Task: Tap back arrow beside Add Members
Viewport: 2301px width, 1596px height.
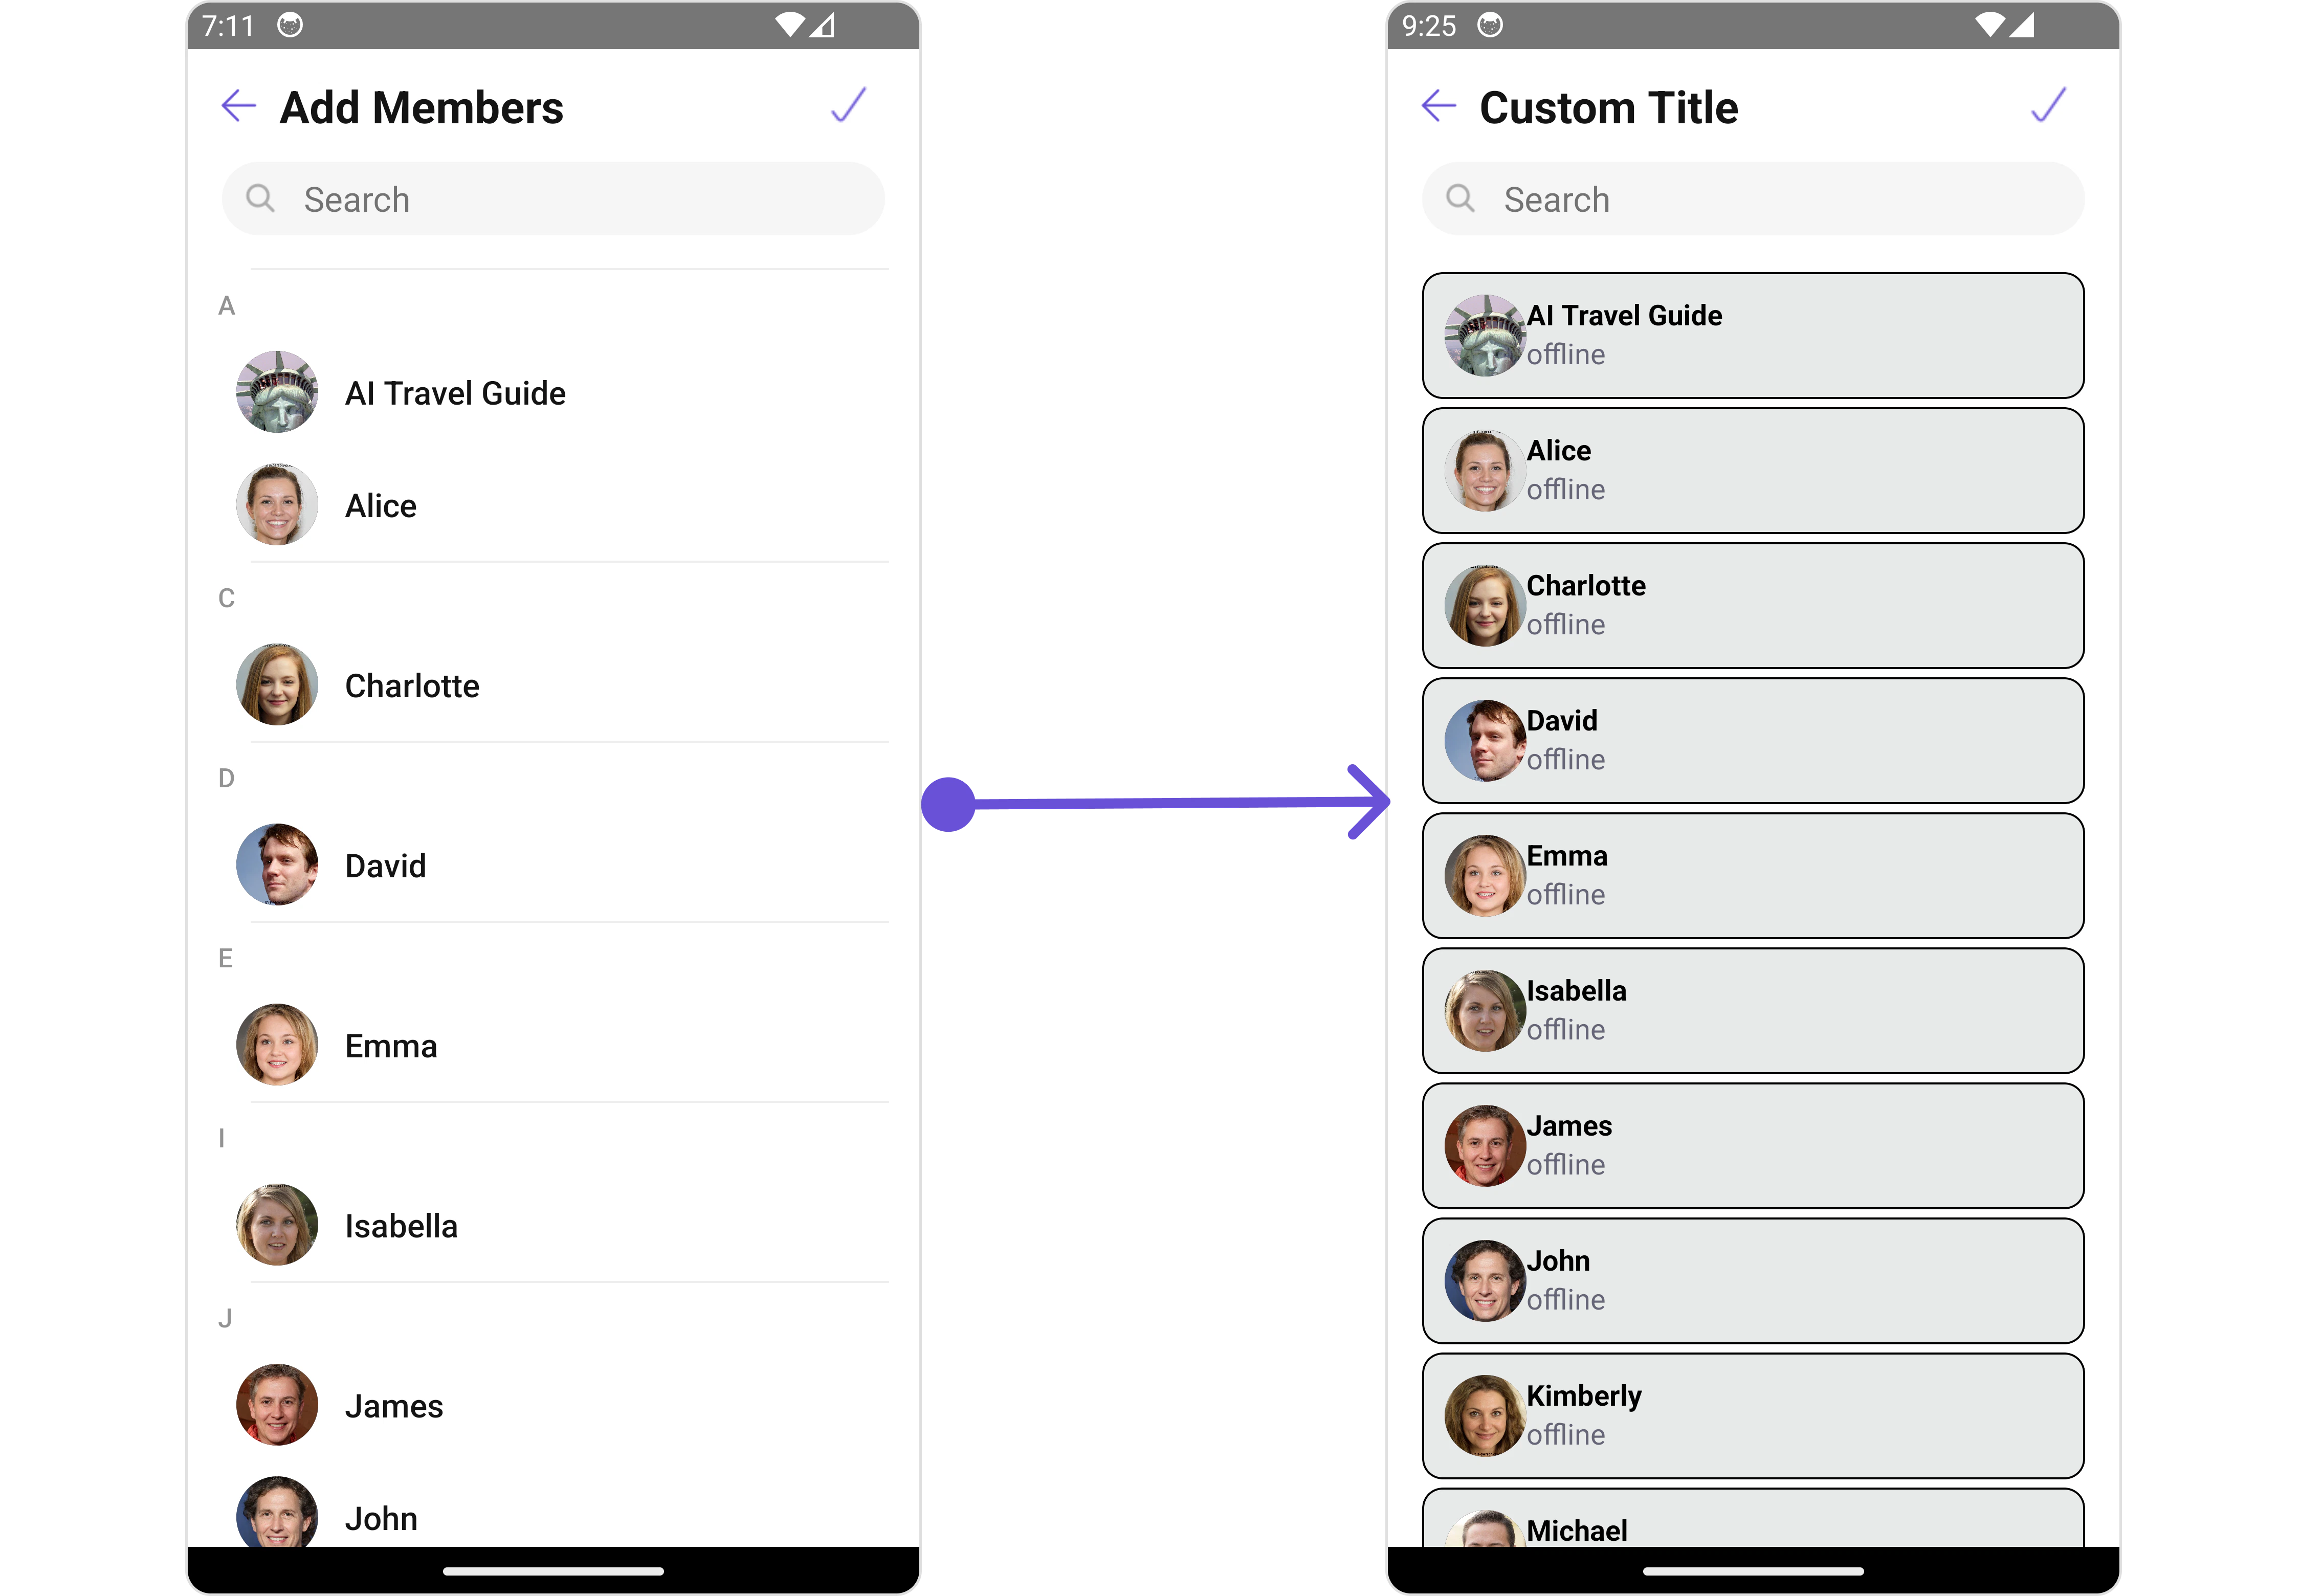Action: coord(238,105)
